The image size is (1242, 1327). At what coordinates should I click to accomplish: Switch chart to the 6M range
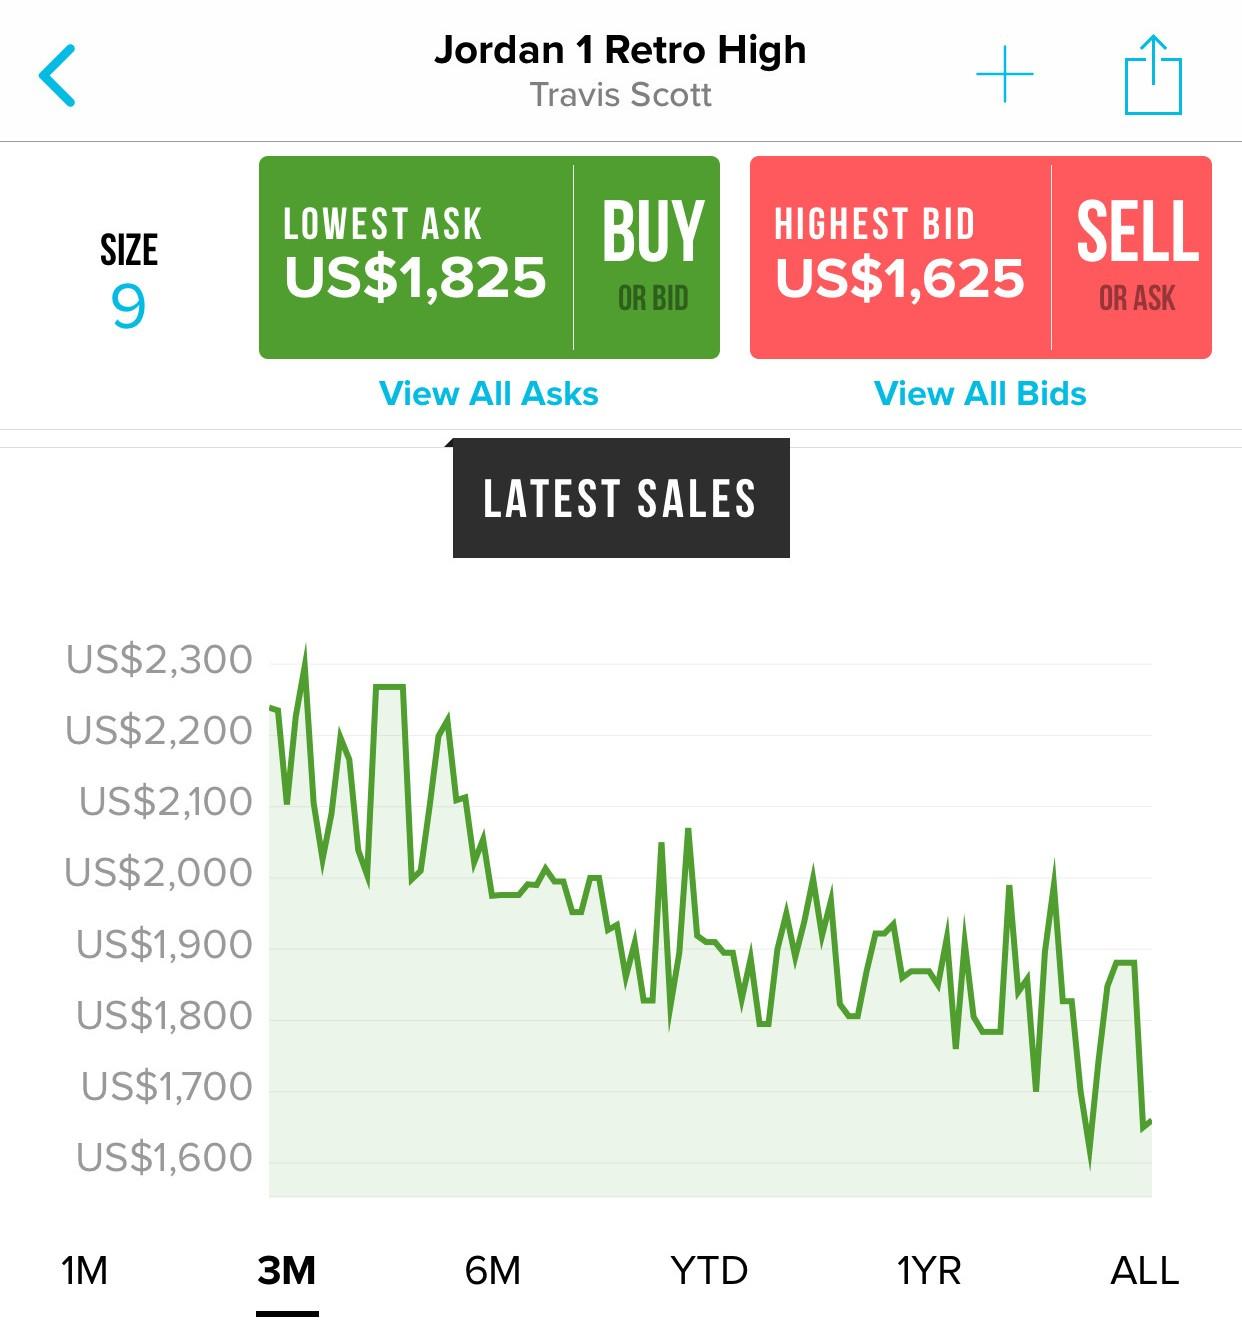[492, 1271]
